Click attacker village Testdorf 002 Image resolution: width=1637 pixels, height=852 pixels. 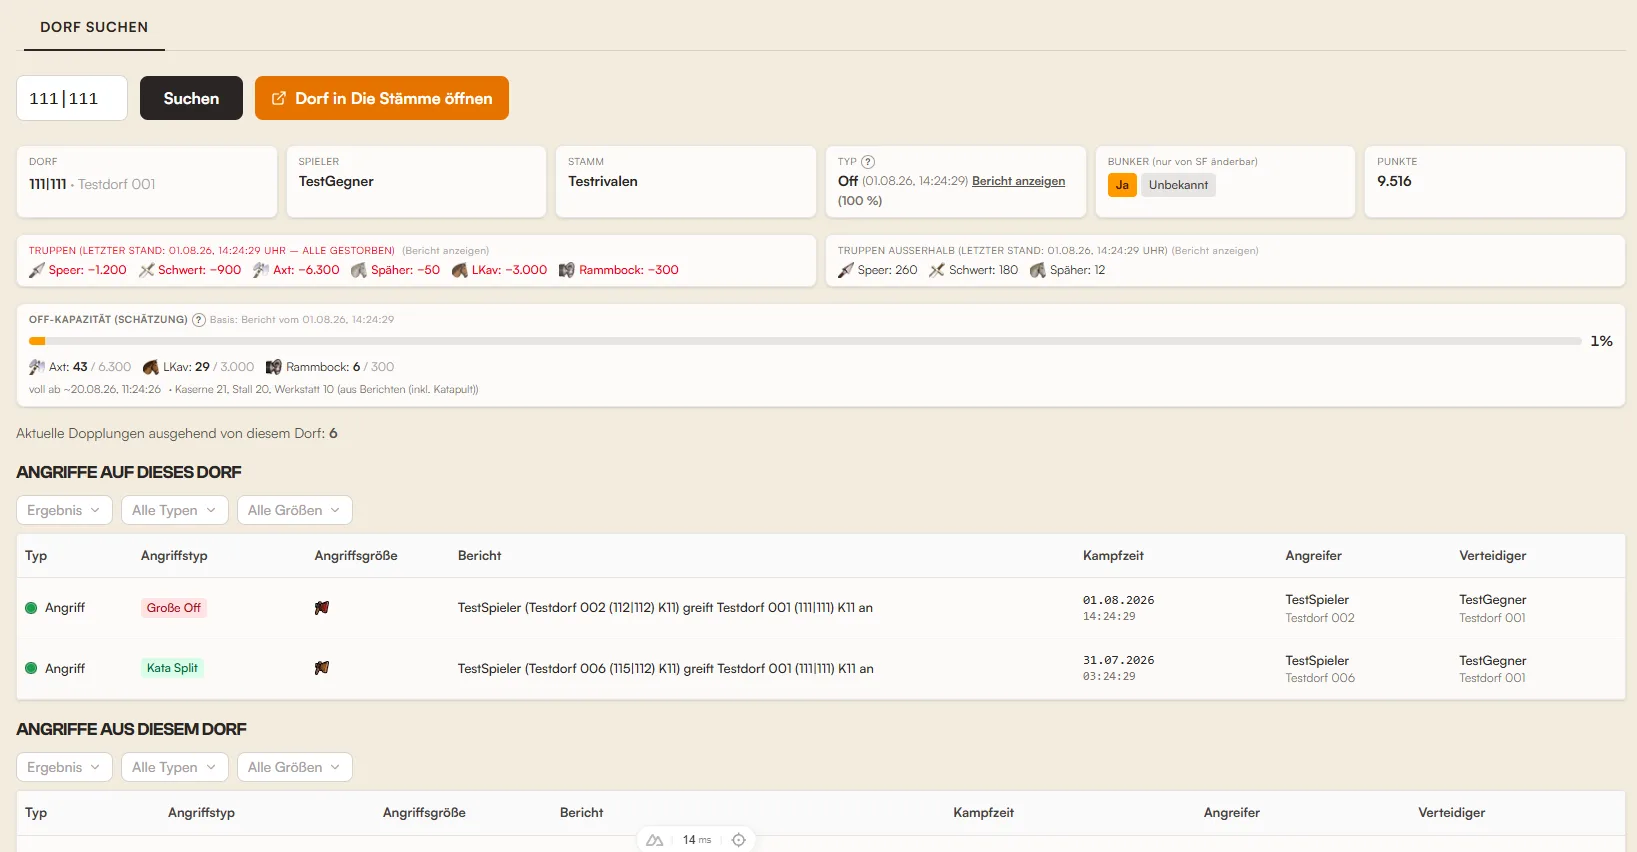pos(1320,618)
